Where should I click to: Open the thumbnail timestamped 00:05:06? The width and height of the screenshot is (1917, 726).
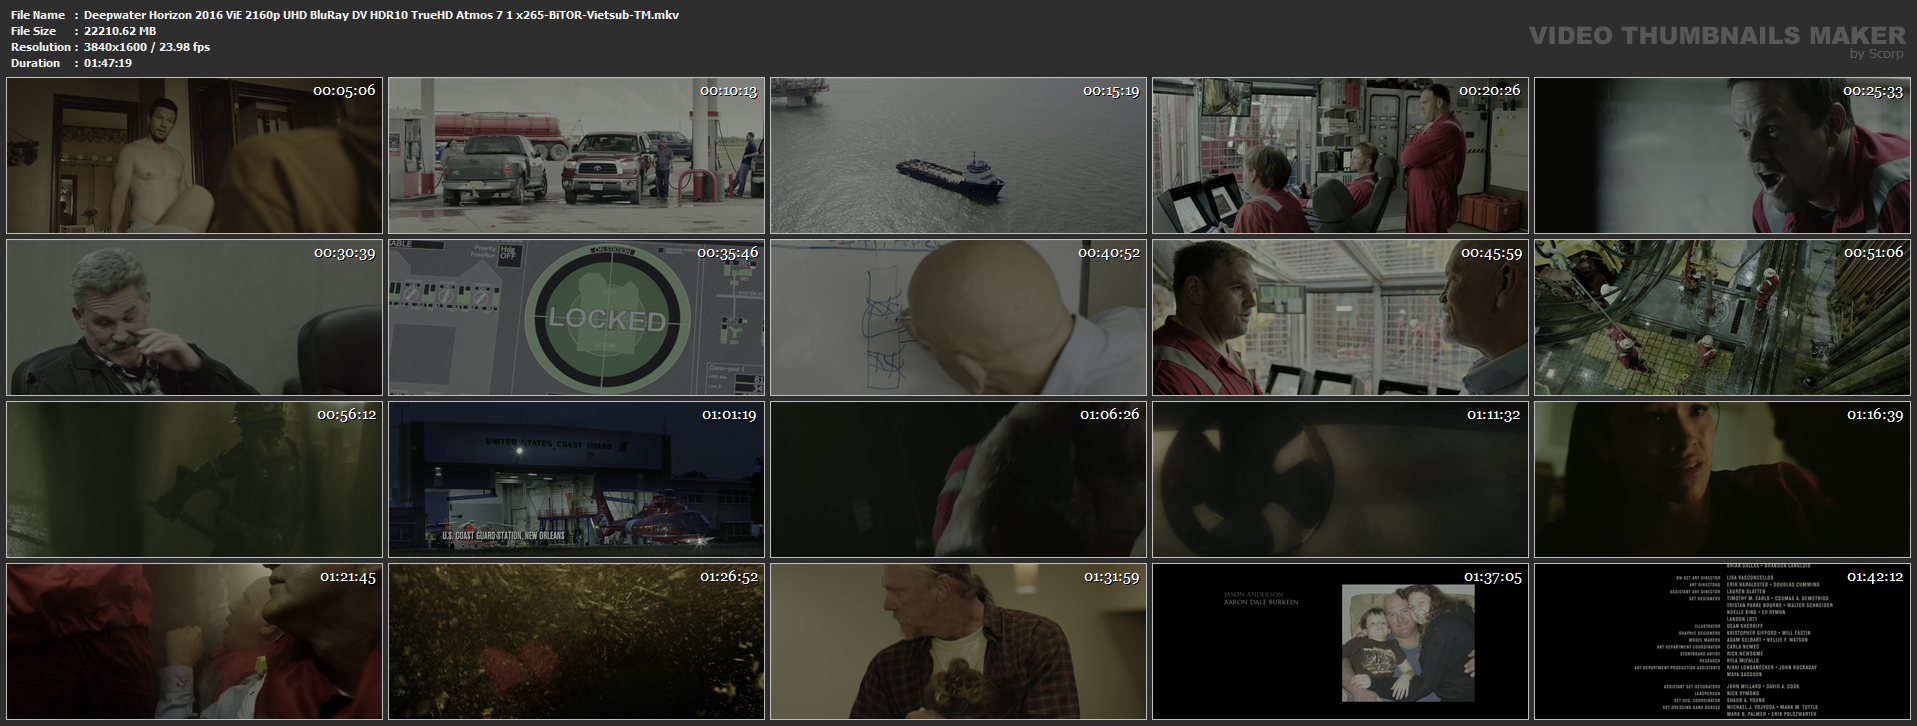[x=194, y=155]
